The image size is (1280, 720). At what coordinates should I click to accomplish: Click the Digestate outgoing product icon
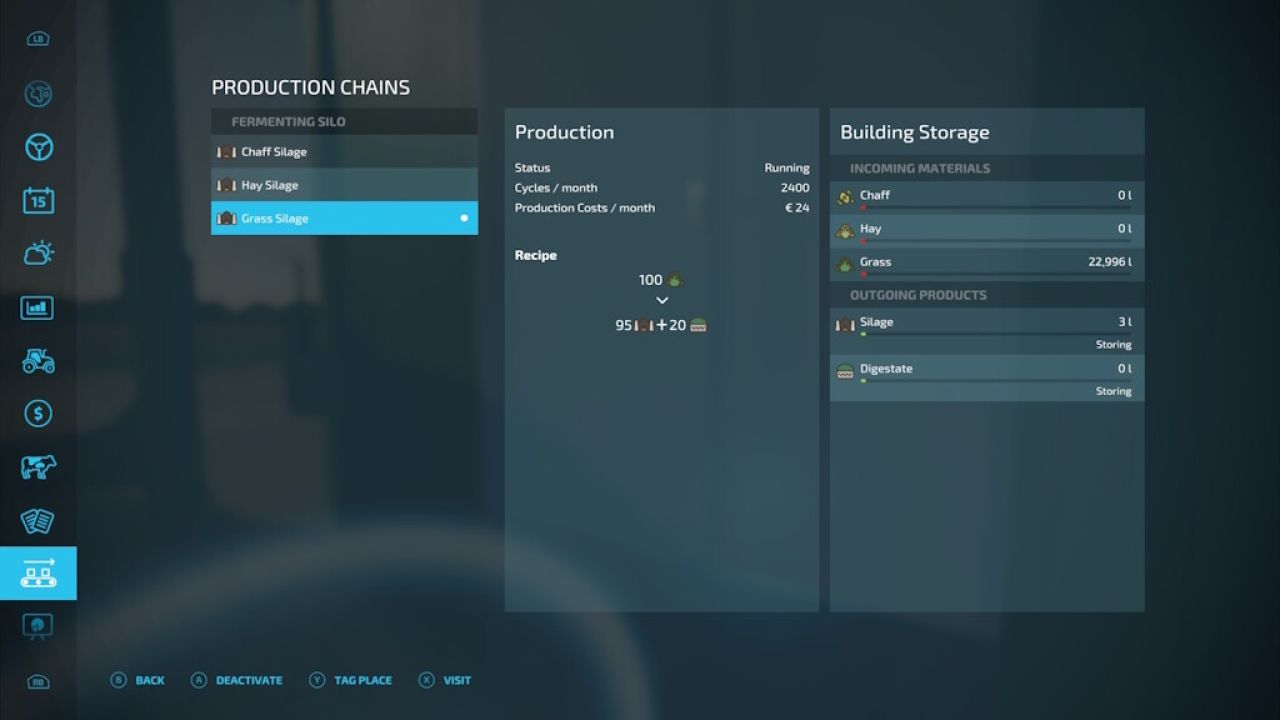tap(845, 371)
